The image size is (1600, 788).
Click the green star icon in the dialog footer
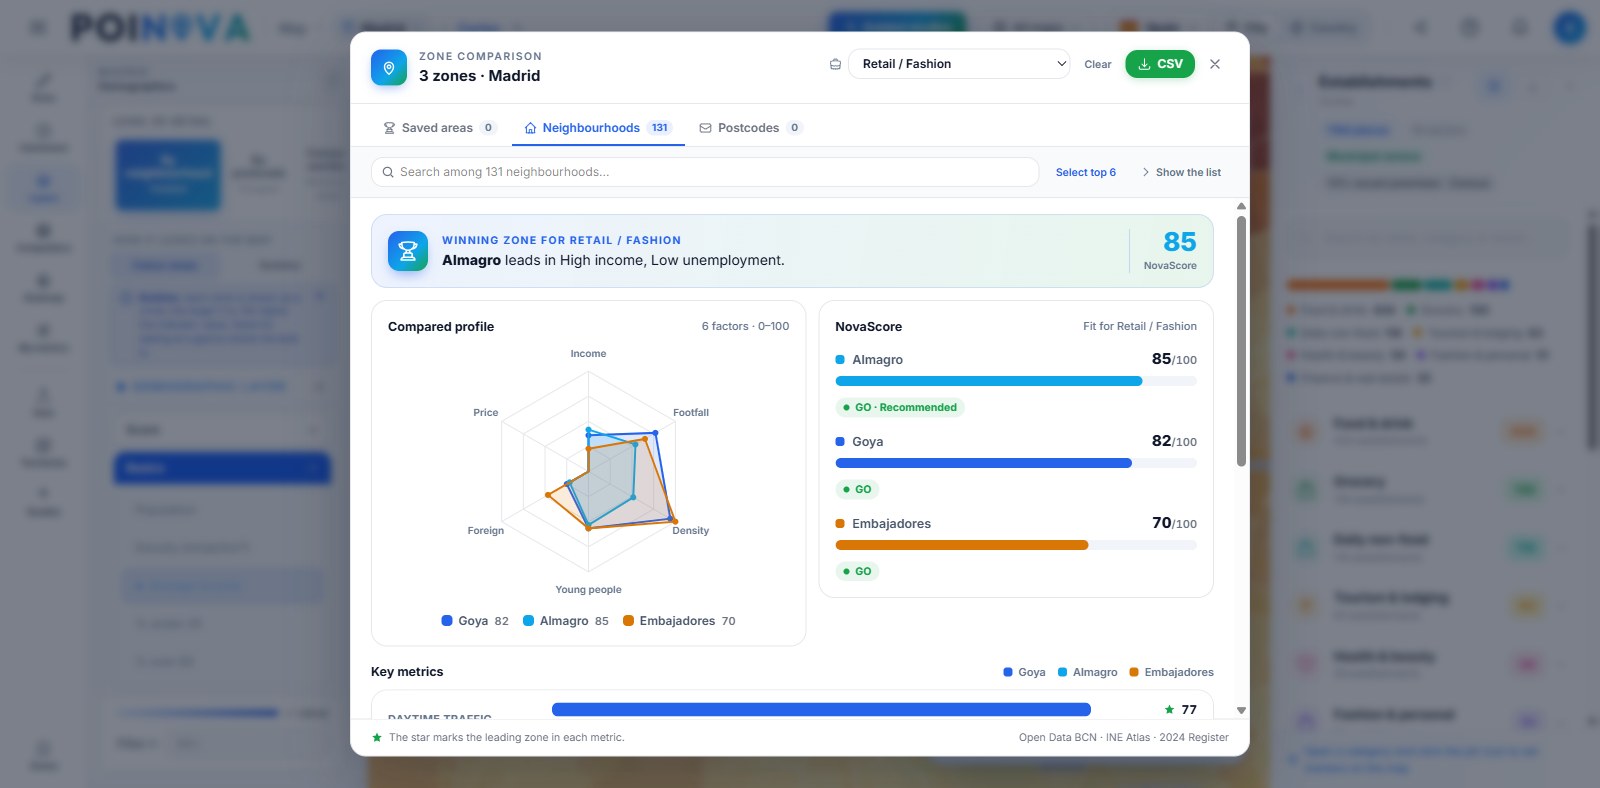pos(377,738)
